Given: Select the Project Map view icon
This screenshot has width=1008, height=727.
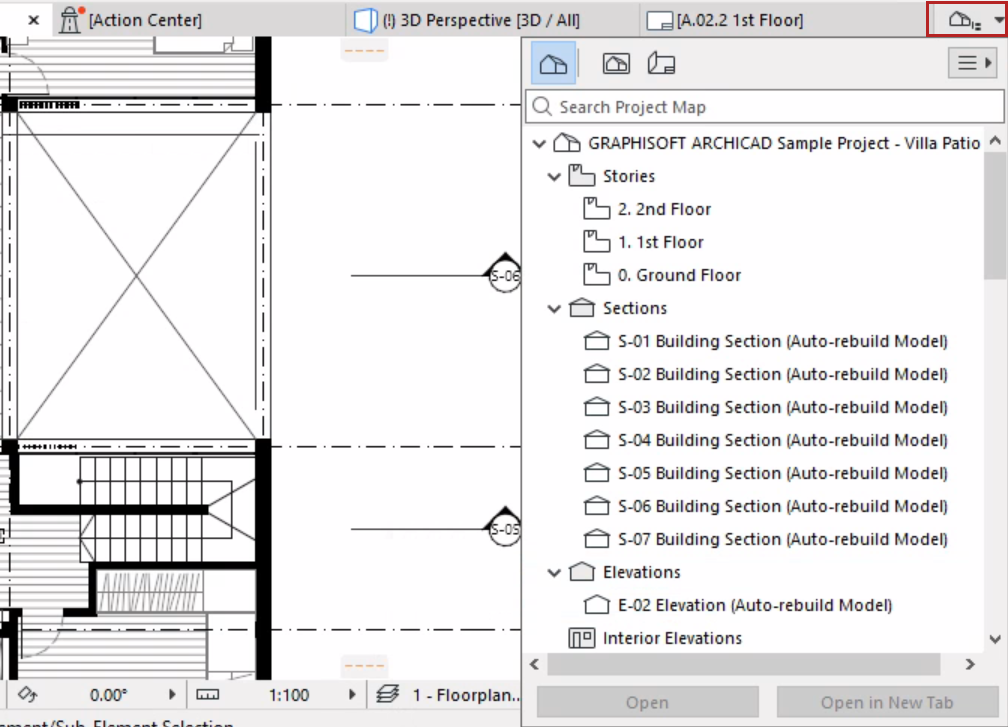Looking at the screenshot, I should coord(553,63).
